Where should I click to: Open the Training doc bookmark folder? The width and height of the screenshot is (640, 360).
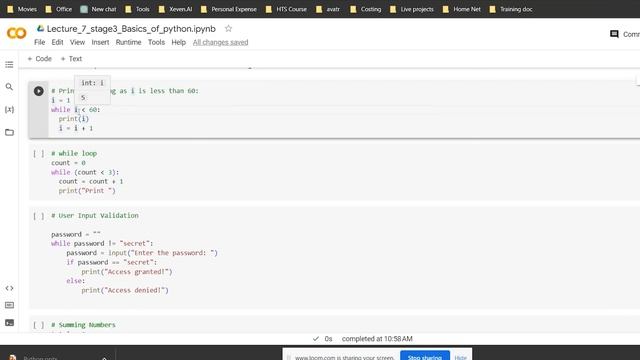511,9
